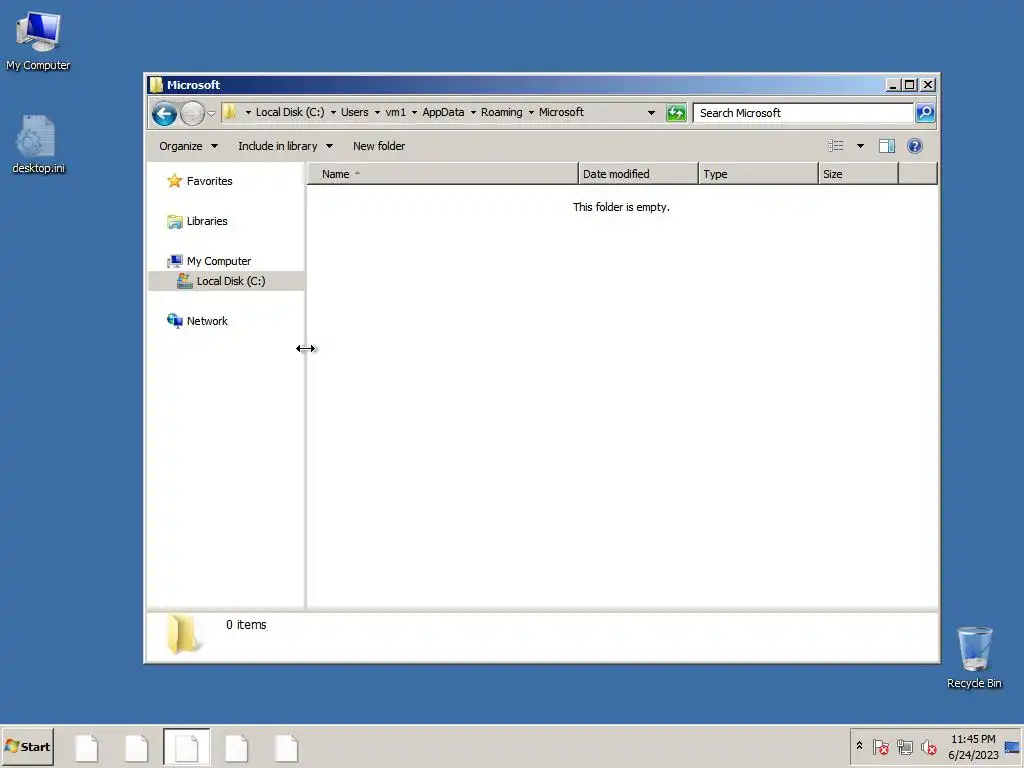Expand dropdown arrow after AppData breadcrumb
The height and width of the screenshot is (768, 1024).
pos(473,112)
